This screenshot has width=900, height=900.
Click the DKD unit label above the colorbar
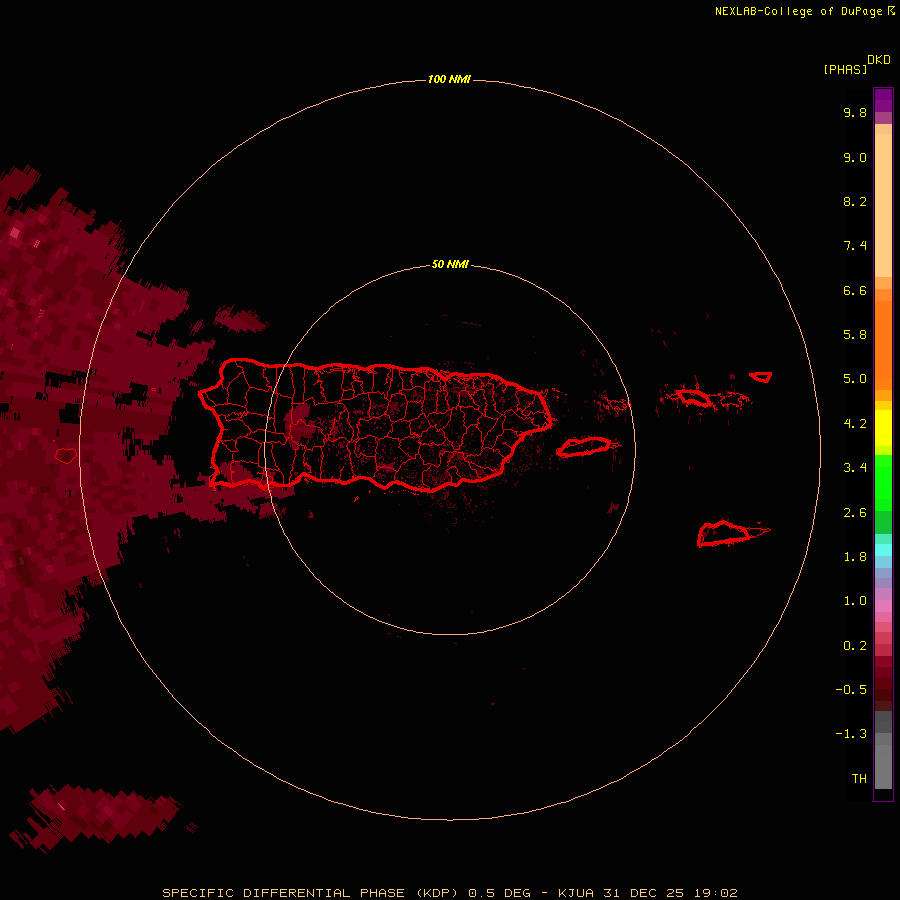pyautogui.click(x=879, y=60)
